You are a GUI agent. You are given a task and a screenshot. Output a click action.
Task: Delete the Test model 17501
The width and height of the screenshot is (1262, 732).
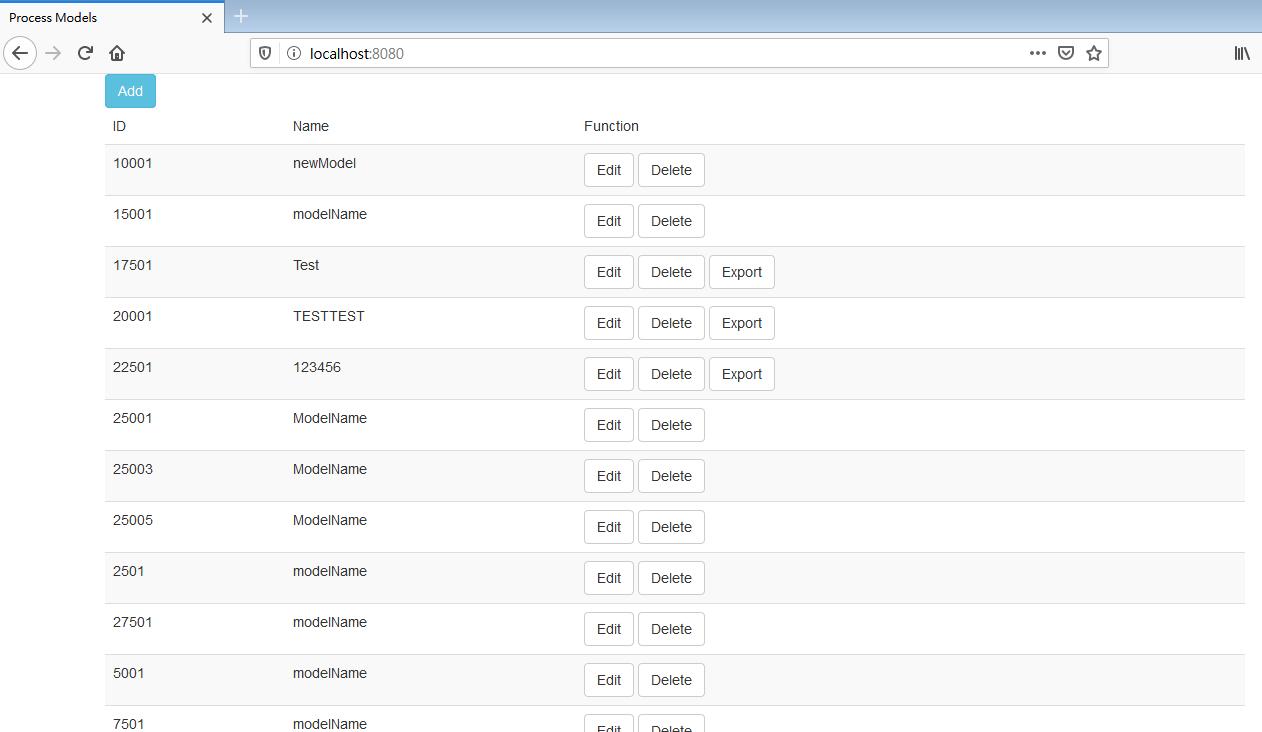[x=671, y=272]
